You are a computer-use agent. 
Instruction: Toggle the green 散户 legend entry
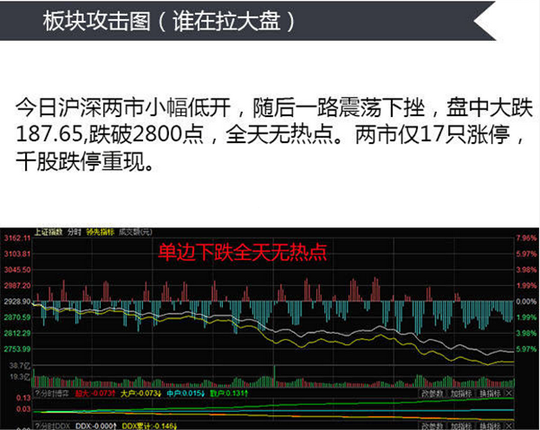[229, 393]
